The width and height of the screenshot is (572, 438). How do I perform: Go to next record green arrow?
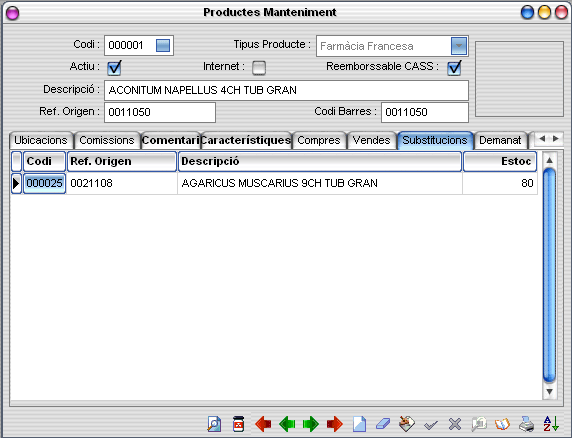[x=310, y=424]
